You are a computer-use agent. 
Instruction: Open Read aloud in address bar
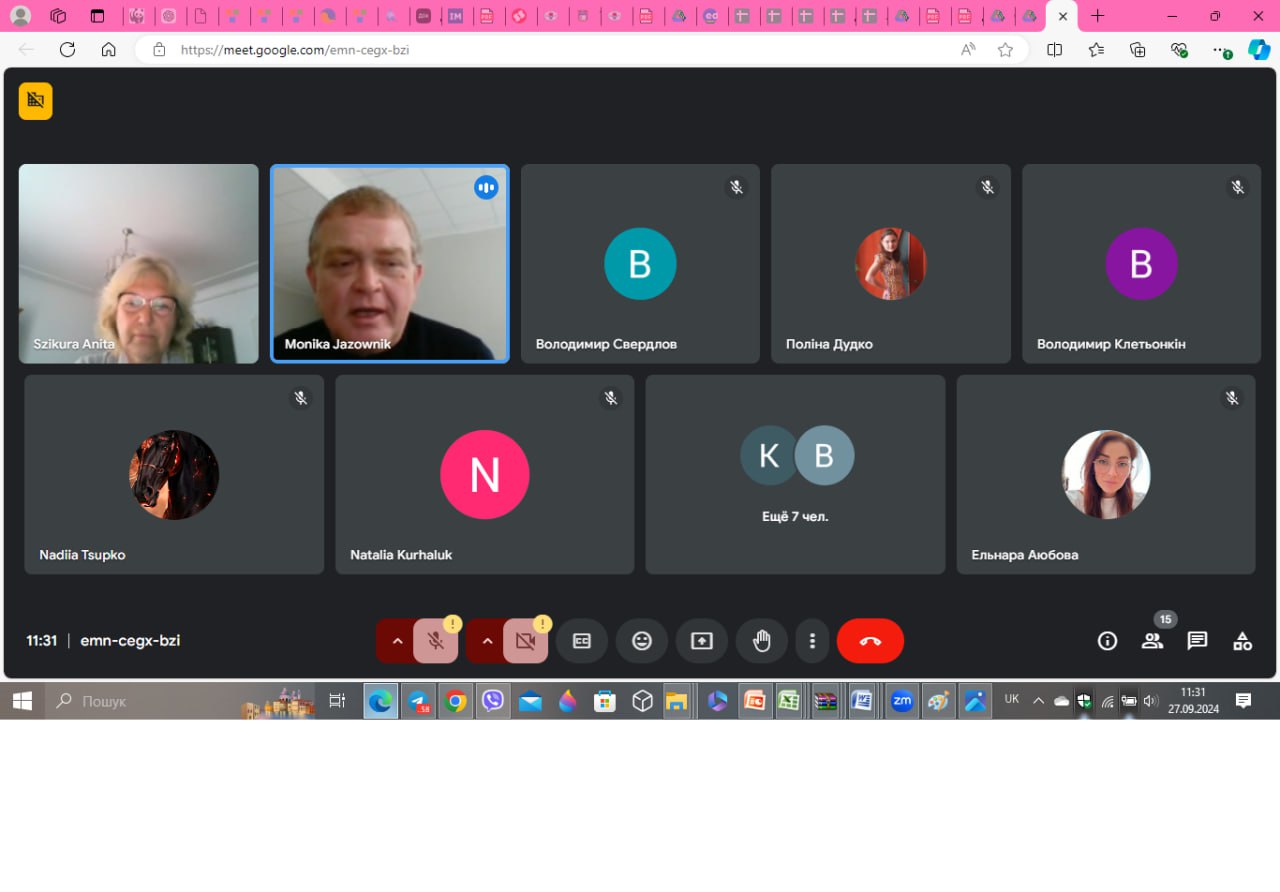(x=968, y=50)
